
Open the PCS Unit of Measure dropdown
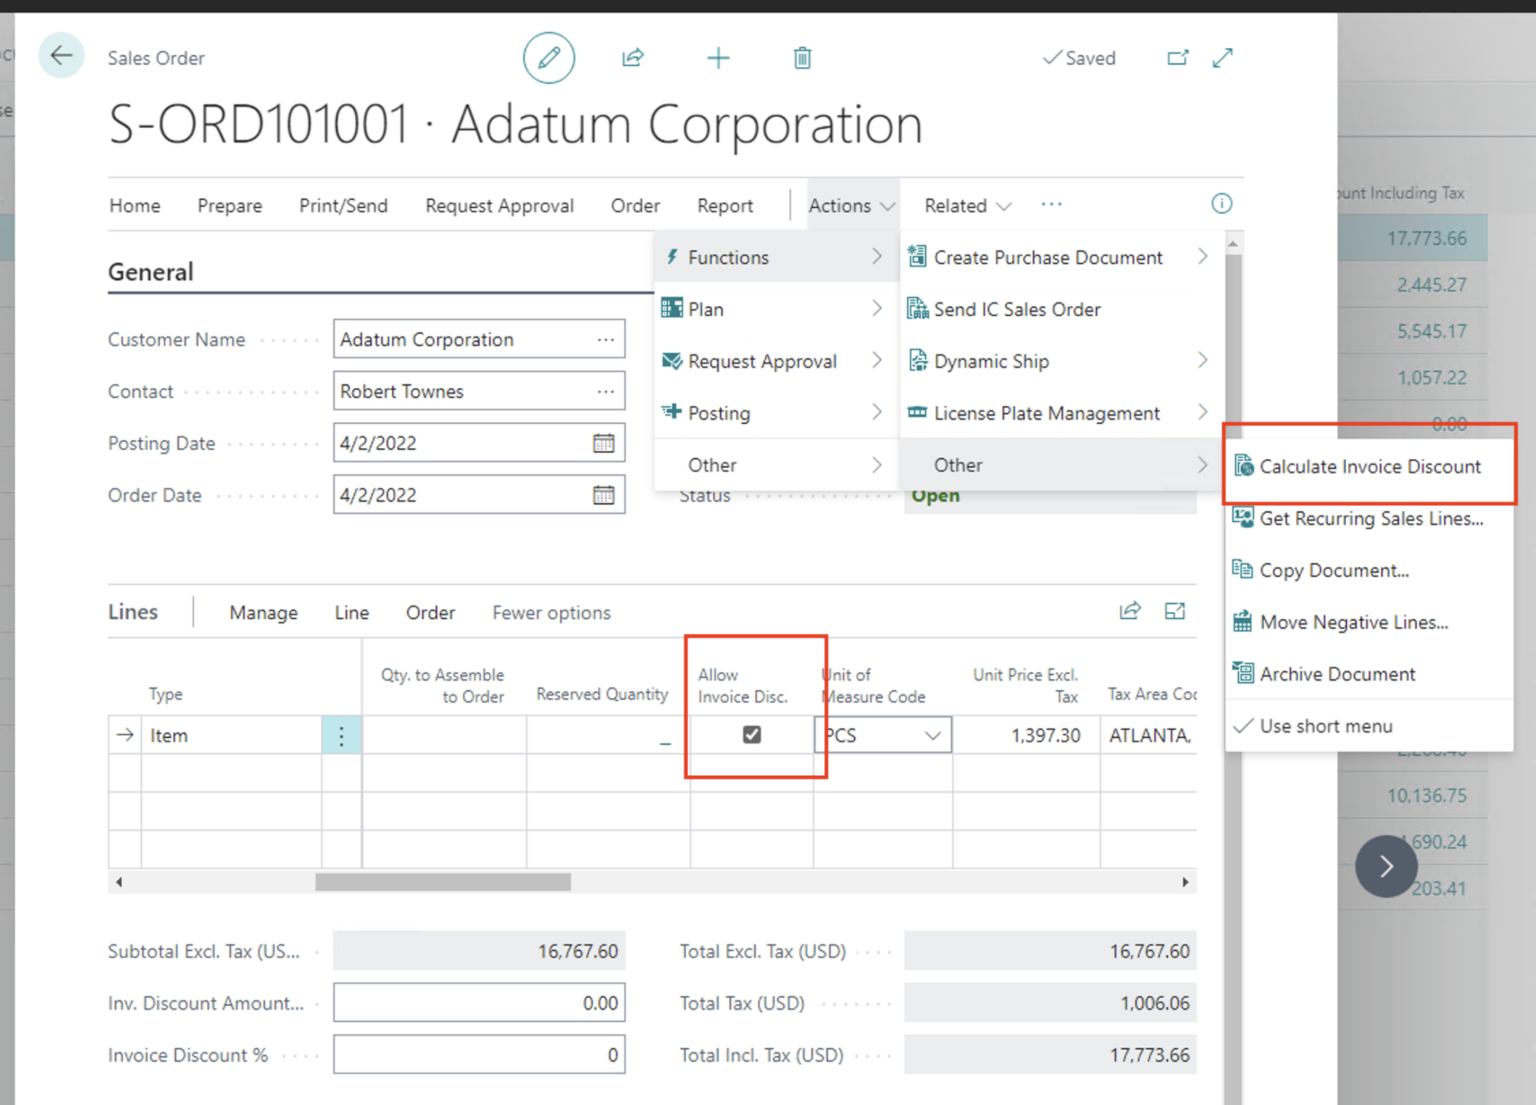coord(934,734)
